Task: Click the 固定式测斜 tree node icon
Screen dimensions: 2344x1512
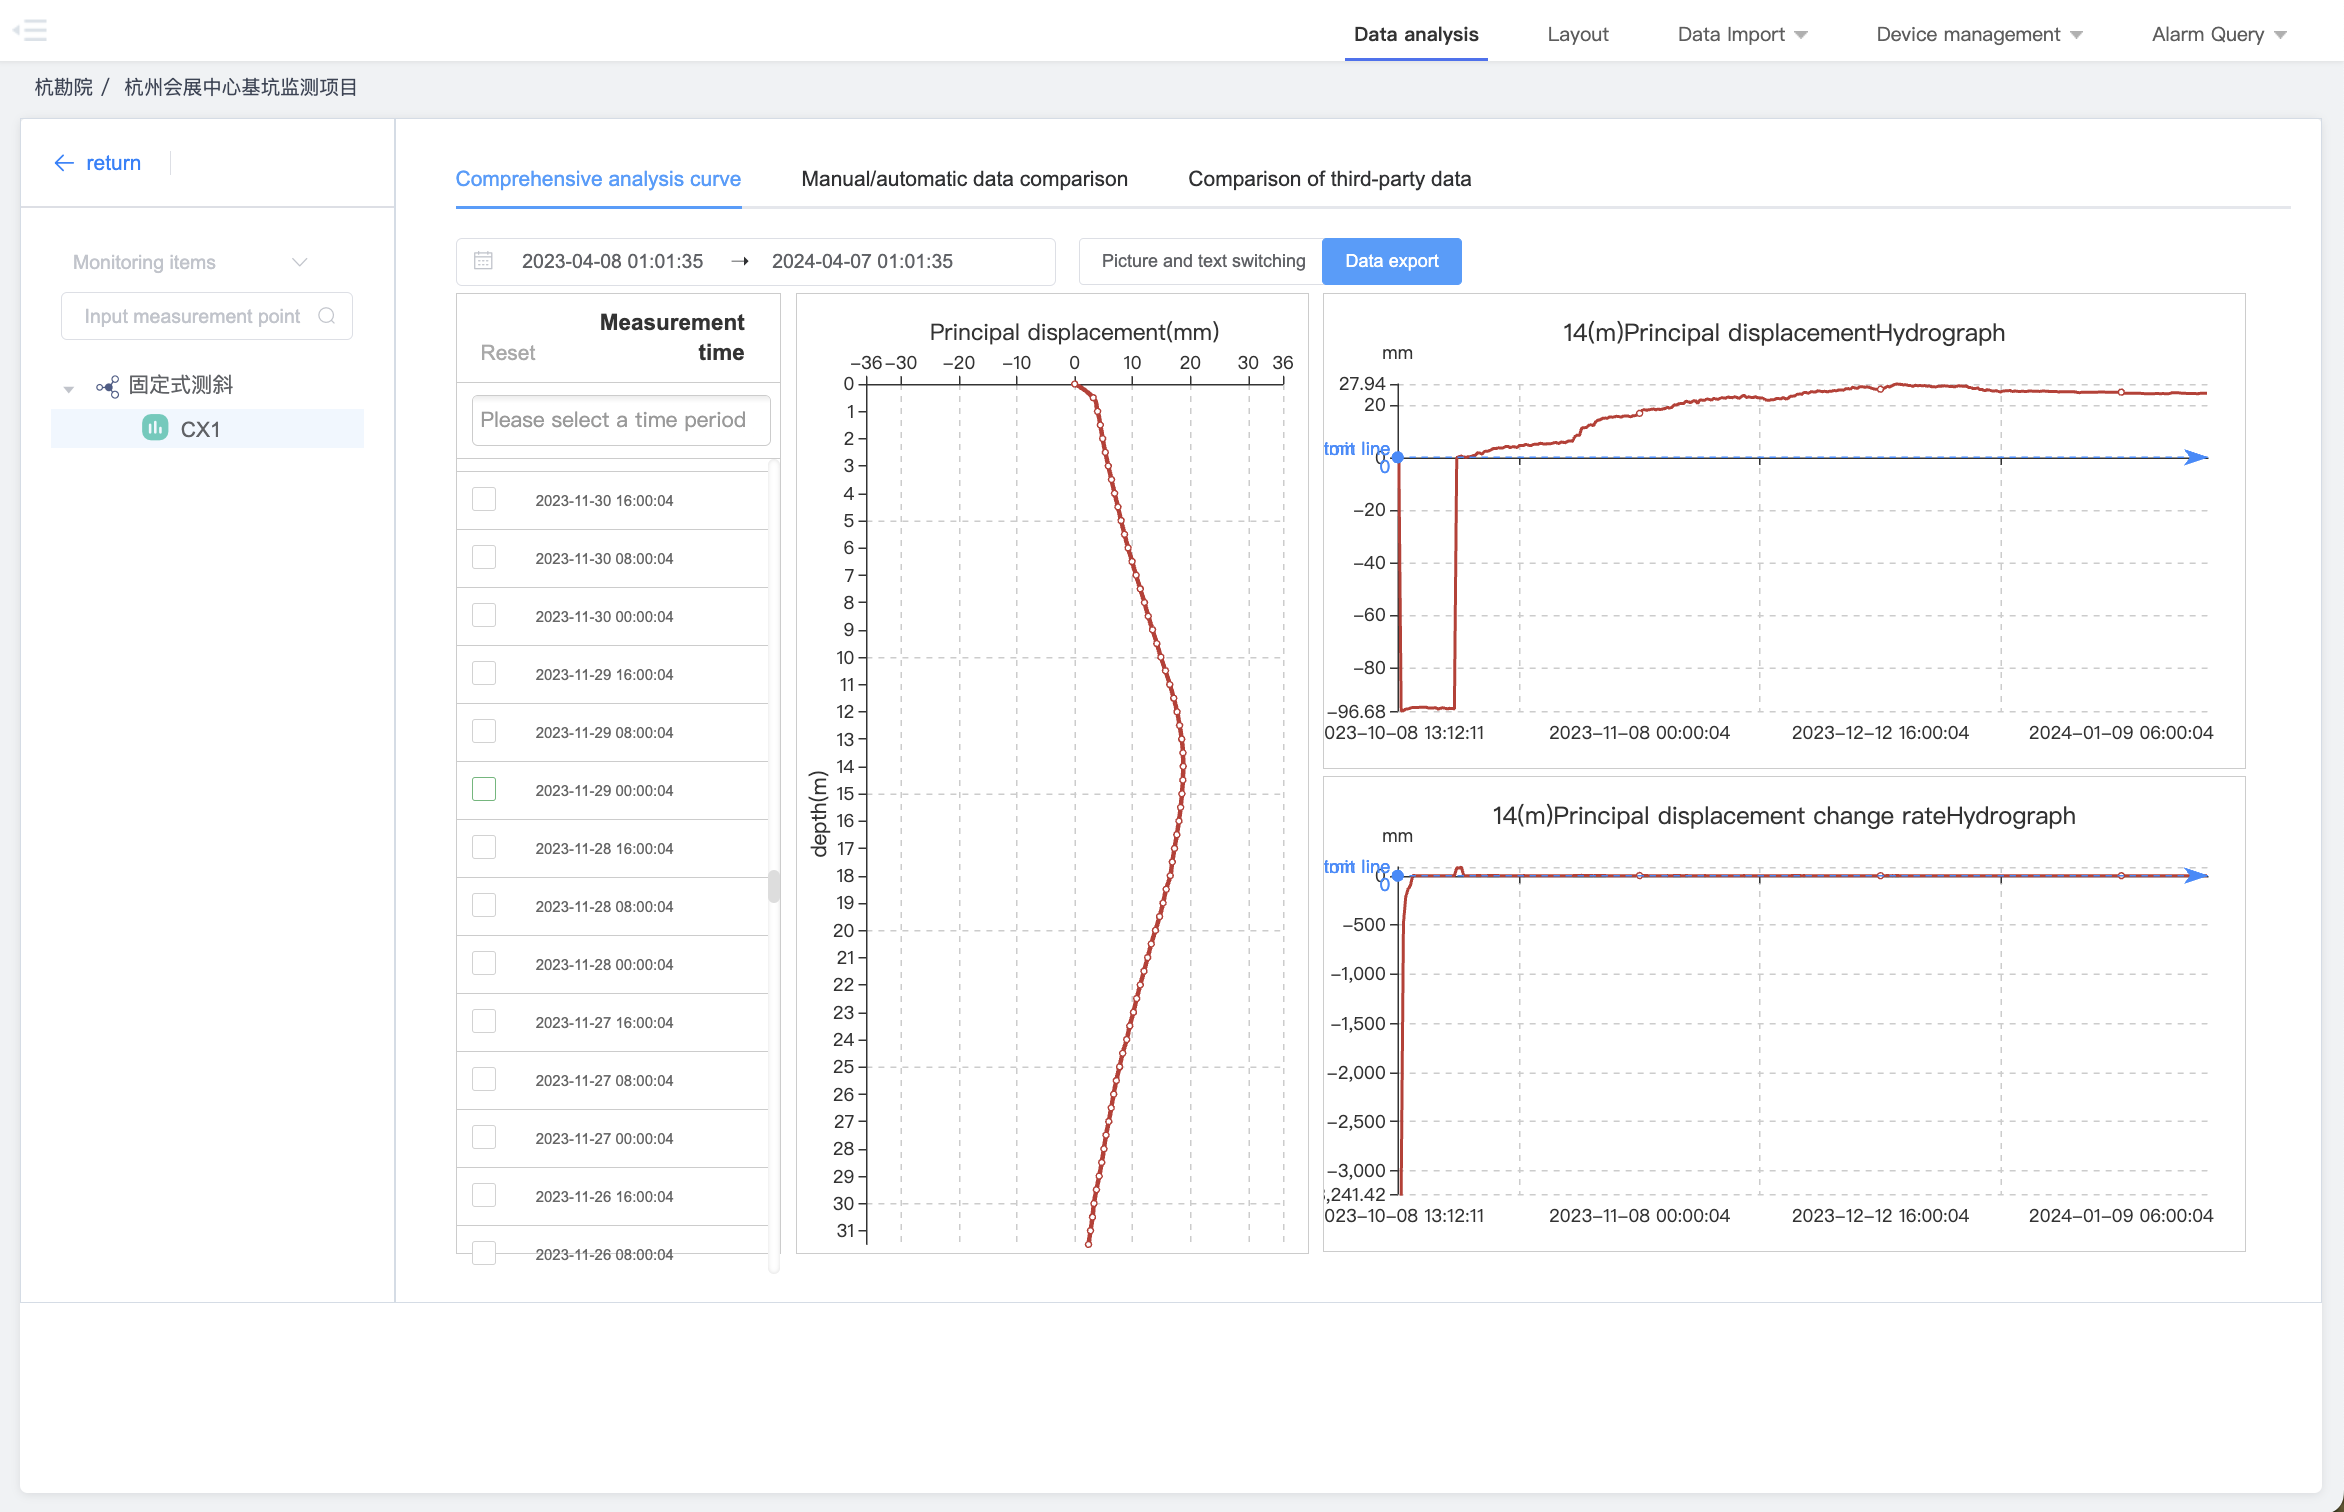Action: 107,386
